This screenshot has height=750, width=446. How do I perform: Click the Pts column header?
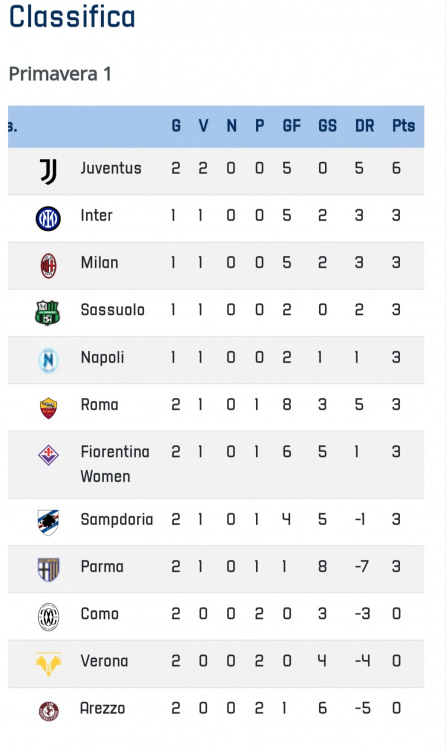coord(403,126)
